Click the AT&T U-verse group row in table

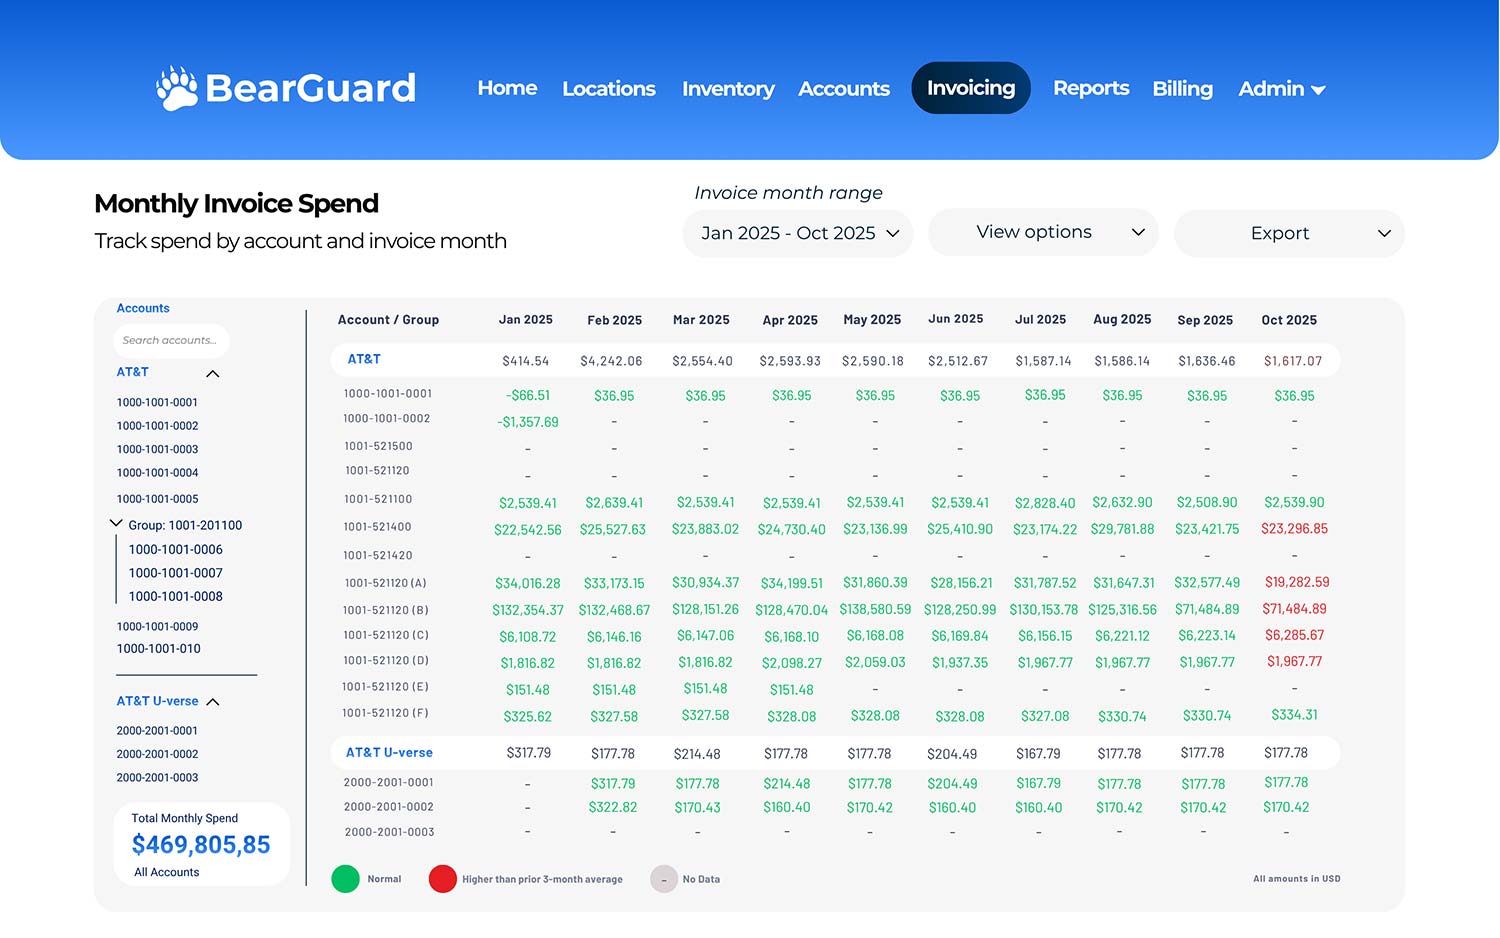click(x=835, y=753)
